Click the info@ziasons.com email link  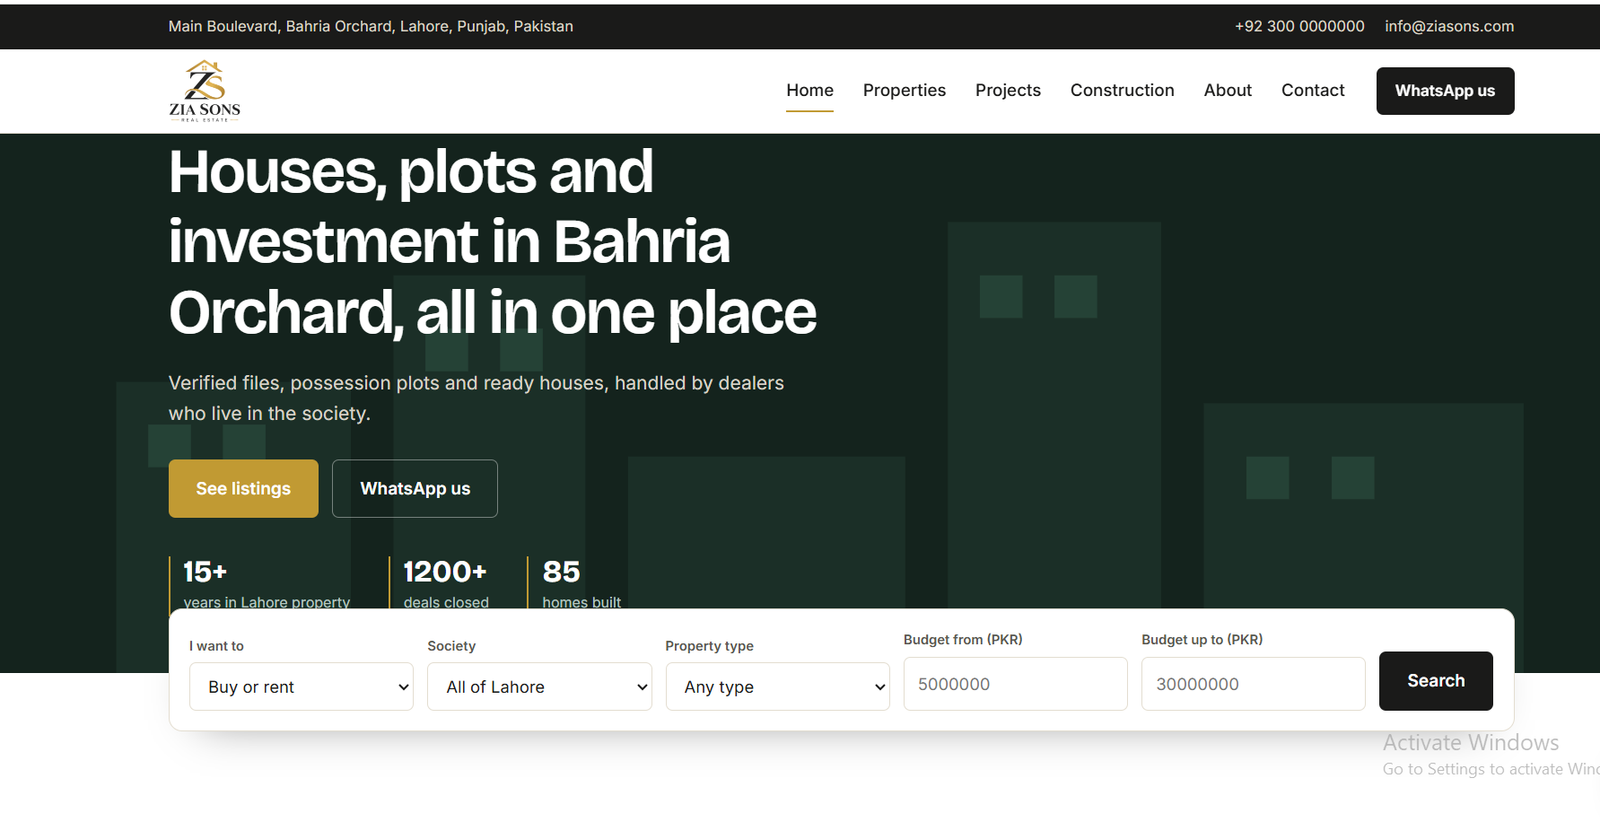[x=1449, y=26]
